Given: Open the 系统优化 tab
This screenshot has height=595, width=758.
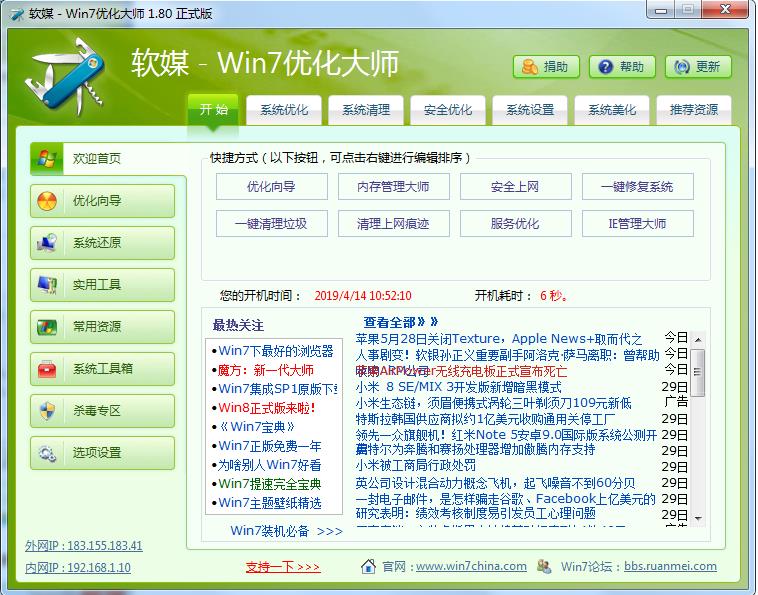Looking at the screenshot, I should pos(284,110).
